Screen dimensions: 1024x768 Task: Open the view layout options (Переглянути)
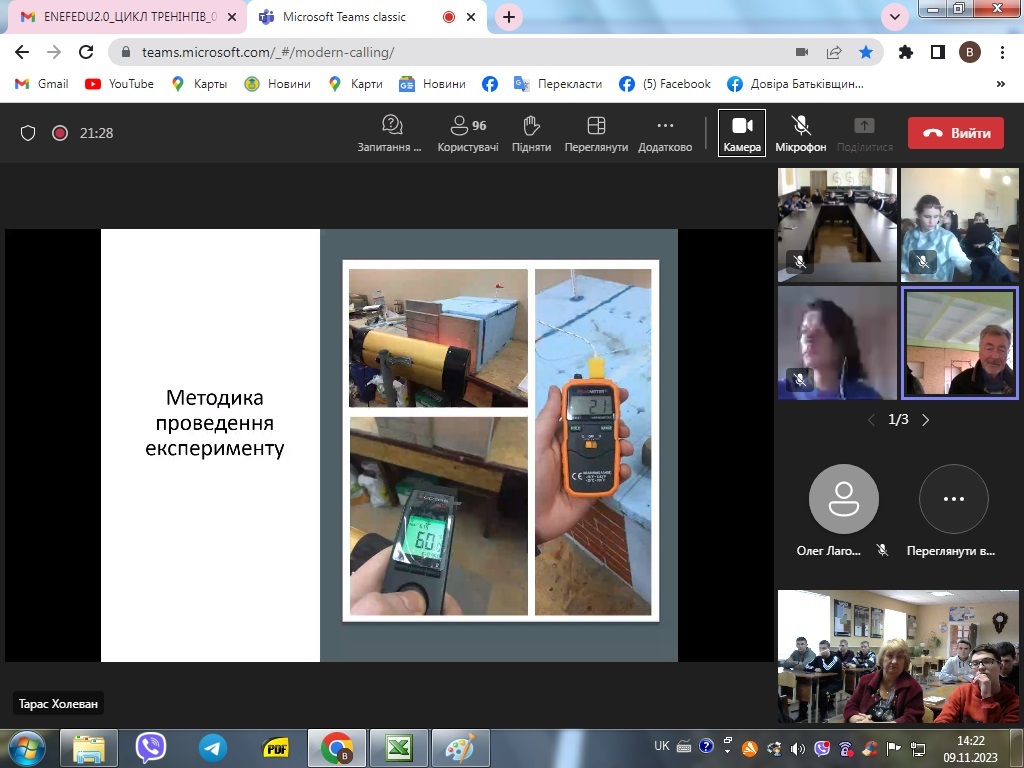tap(596, 133)
